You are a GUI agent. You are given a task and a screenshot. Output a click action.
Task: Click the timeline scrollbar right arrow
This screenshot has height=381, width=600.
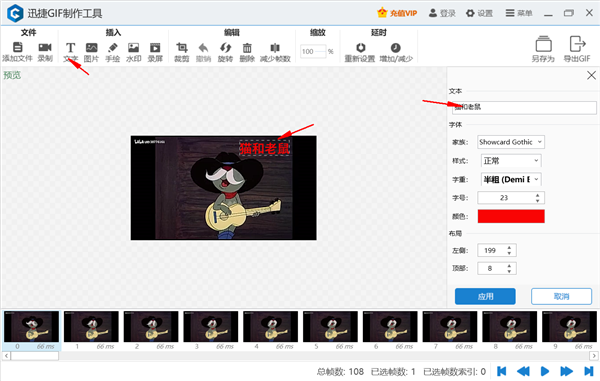(593, 356)
